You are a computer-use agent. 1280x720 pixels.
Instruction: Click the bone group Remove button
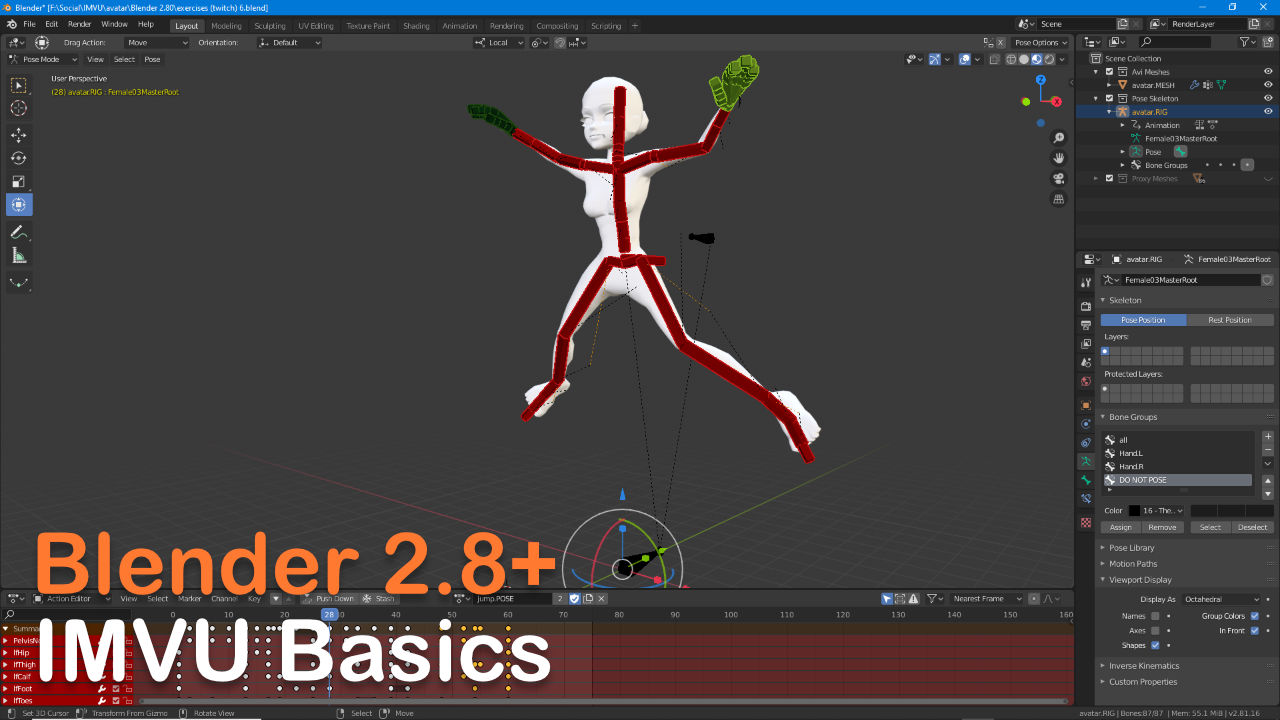coord(1162,527)
